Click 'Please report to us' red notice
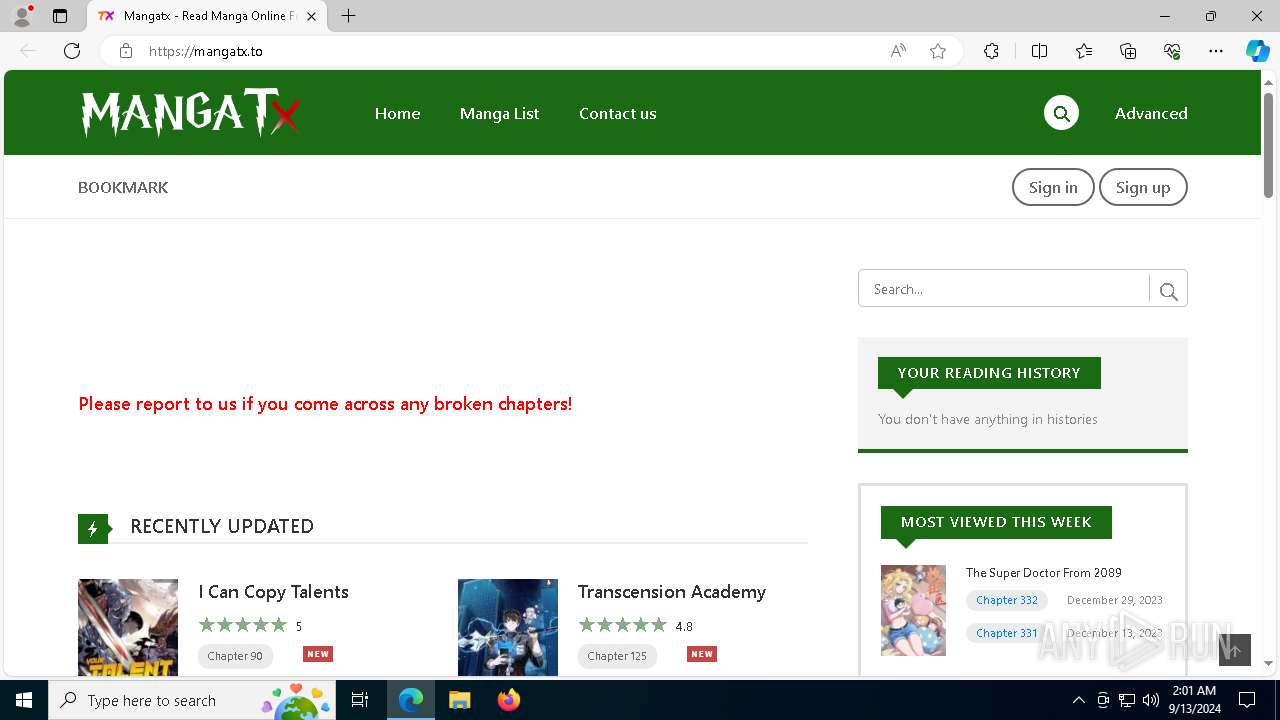The height and width of the screenshot is (720, 1280). click(325, 404)
